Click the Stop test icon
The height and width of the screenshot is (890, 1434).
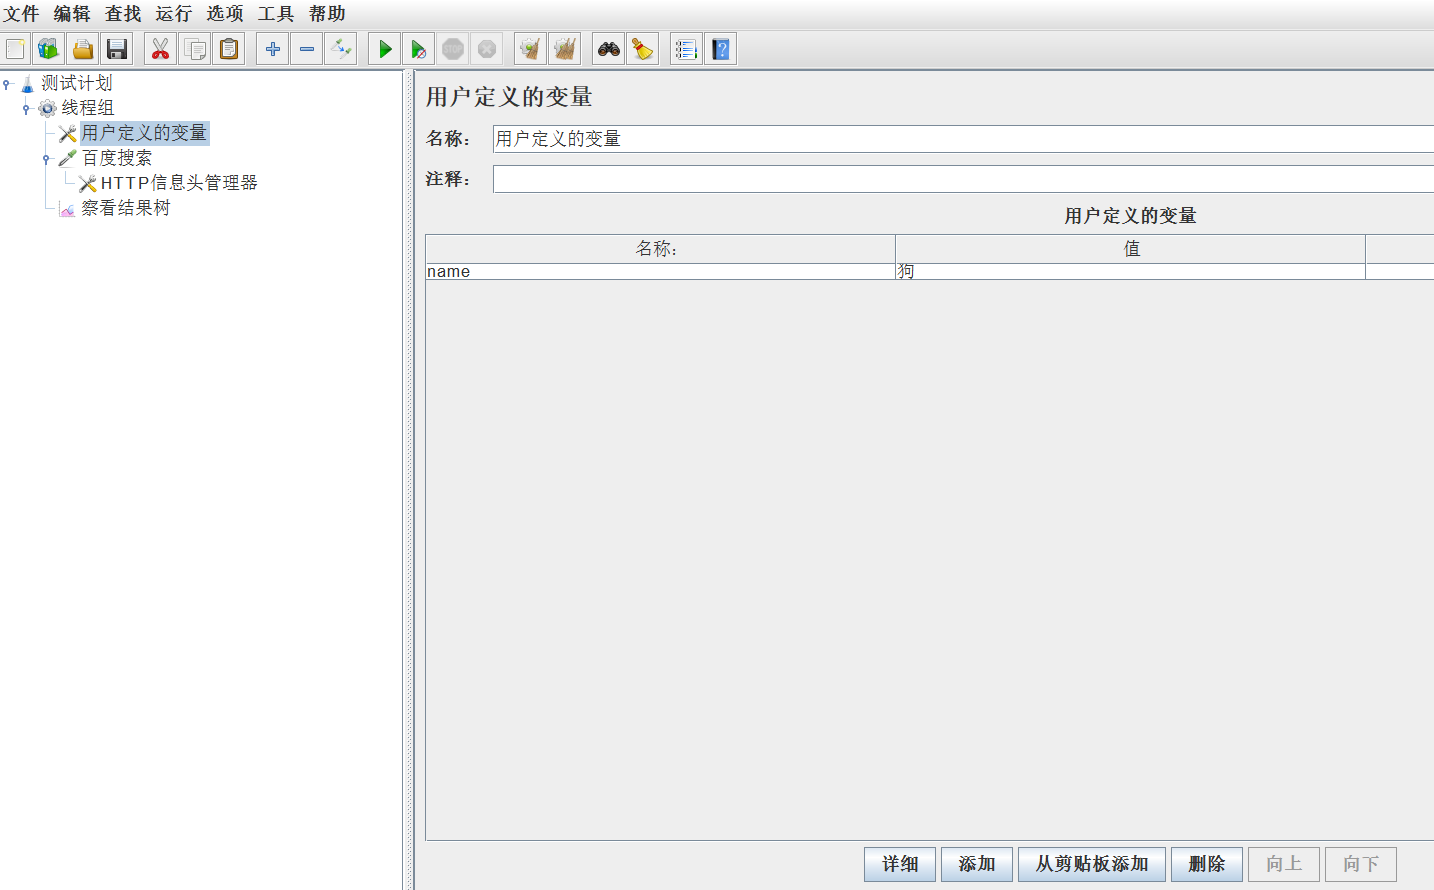[453, 49]
